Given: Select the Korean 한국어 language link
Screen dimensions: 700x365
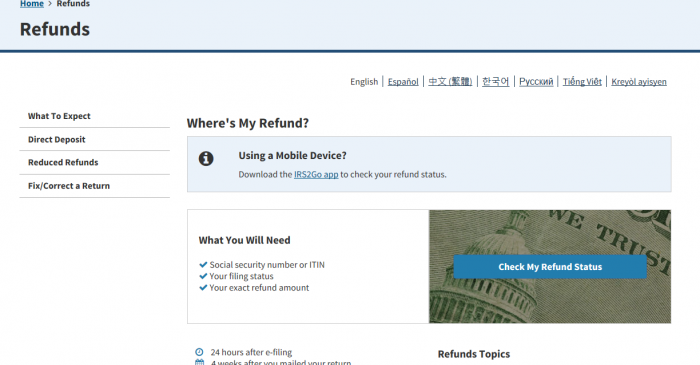Looking at the screenshot, I should pos(496,82).
